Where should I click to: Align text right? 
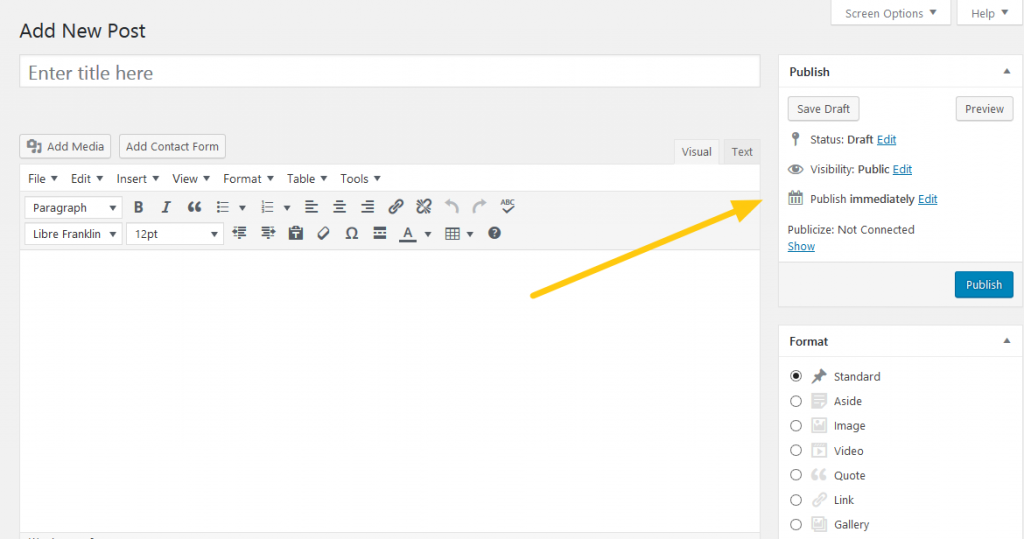coord(368,207)
